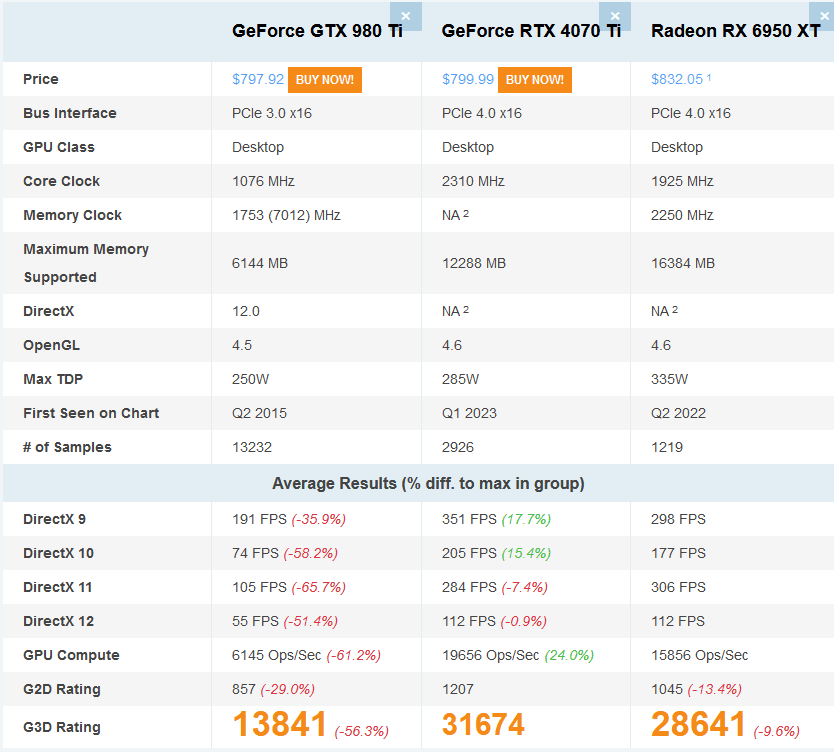Click the 15856 Ops/Sec GPU Compute result

[x=700, y=655]
